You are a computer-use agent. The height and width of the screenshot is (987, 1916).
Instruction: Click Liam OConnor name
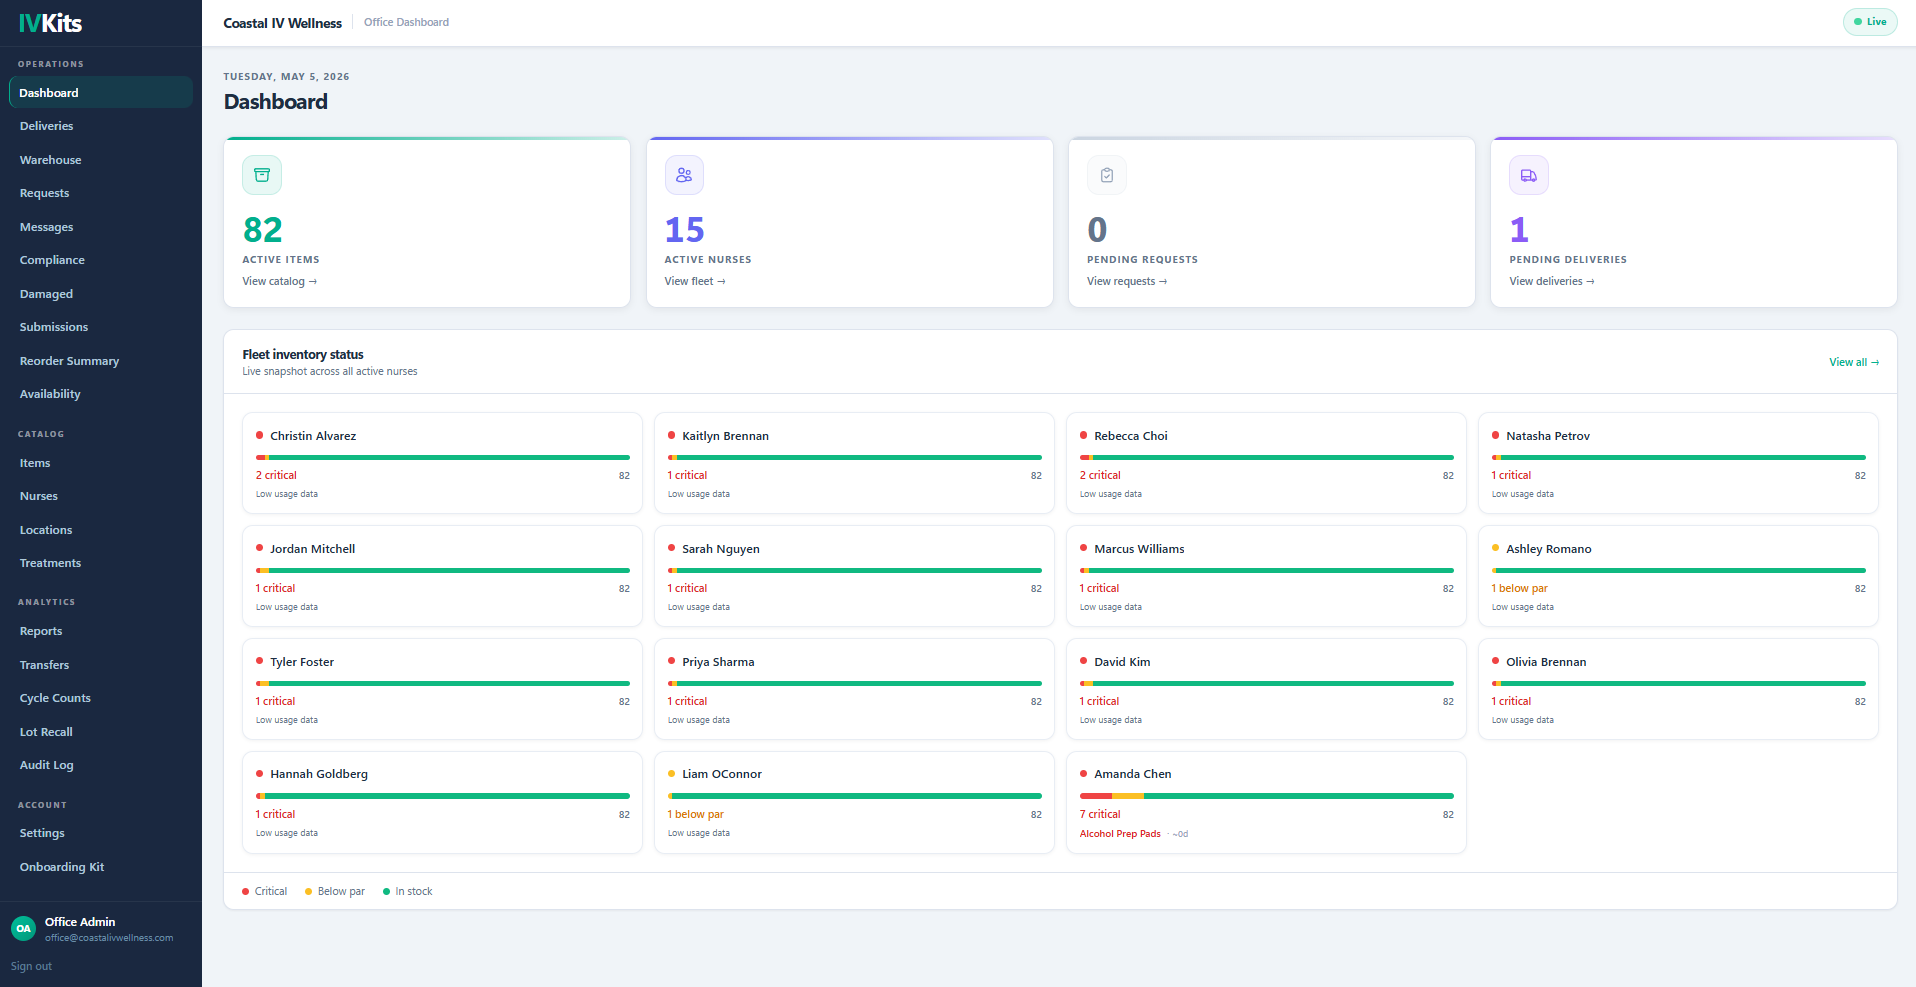722,774
